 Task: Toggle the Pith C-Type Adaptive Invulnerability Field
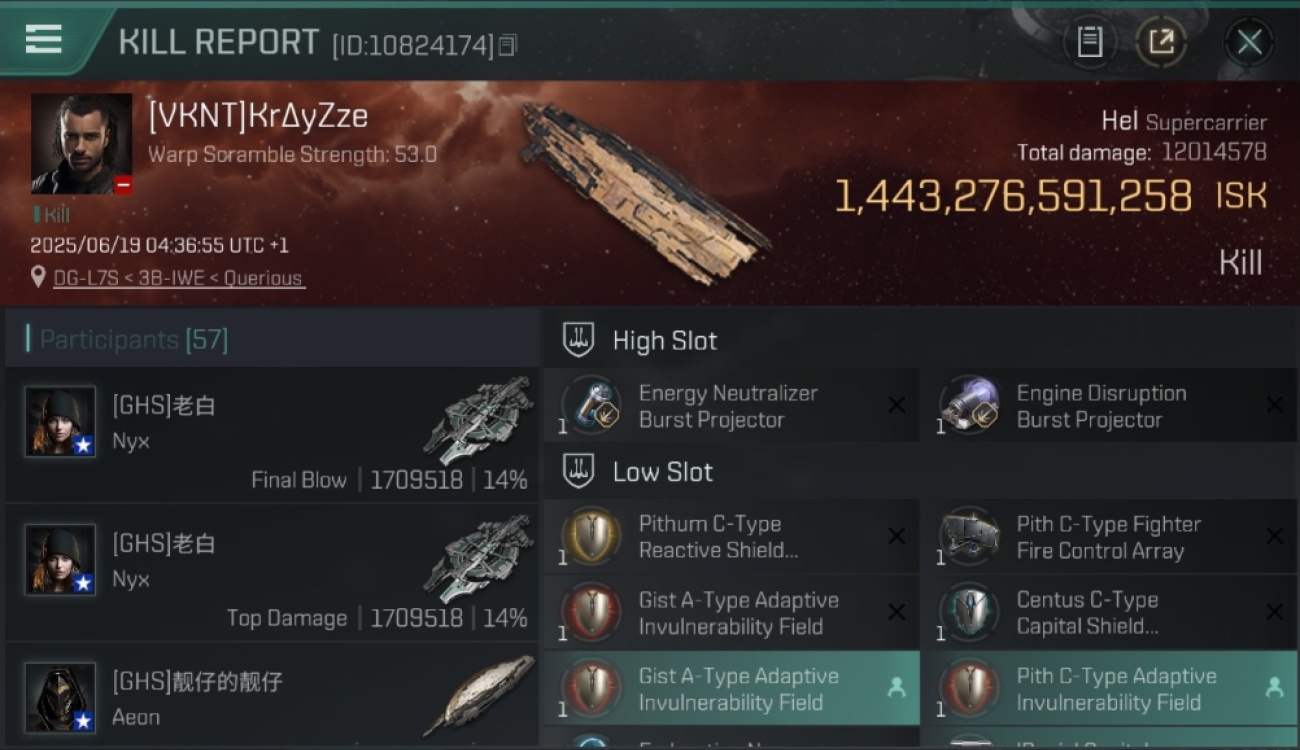(1109, 689)
